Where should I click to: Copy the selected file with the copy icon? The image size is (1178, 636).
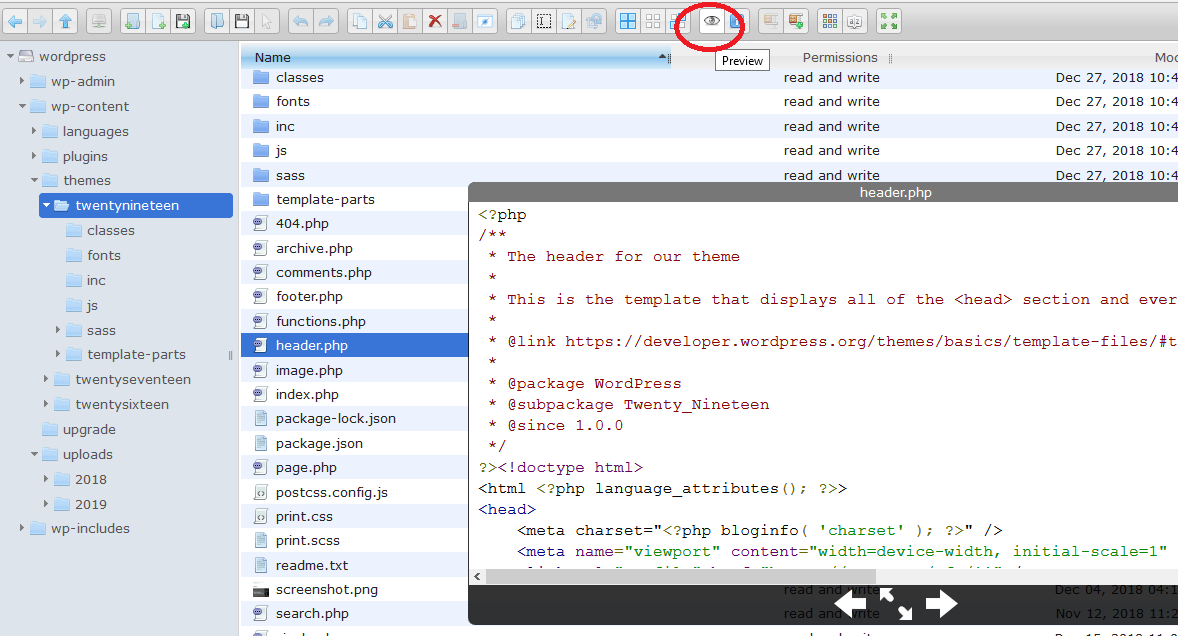pyautogui.click(x=360, y=22)
